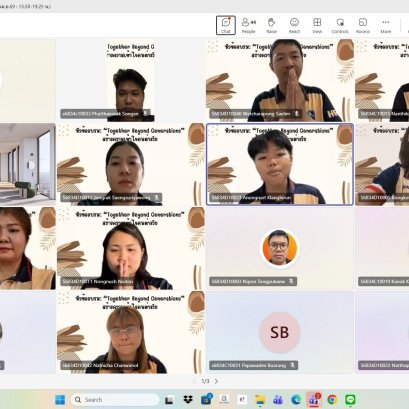Select the Saengsuriyawong participant video tile
Viewport: 409px width, 409px height.
(x=131, y=164)
